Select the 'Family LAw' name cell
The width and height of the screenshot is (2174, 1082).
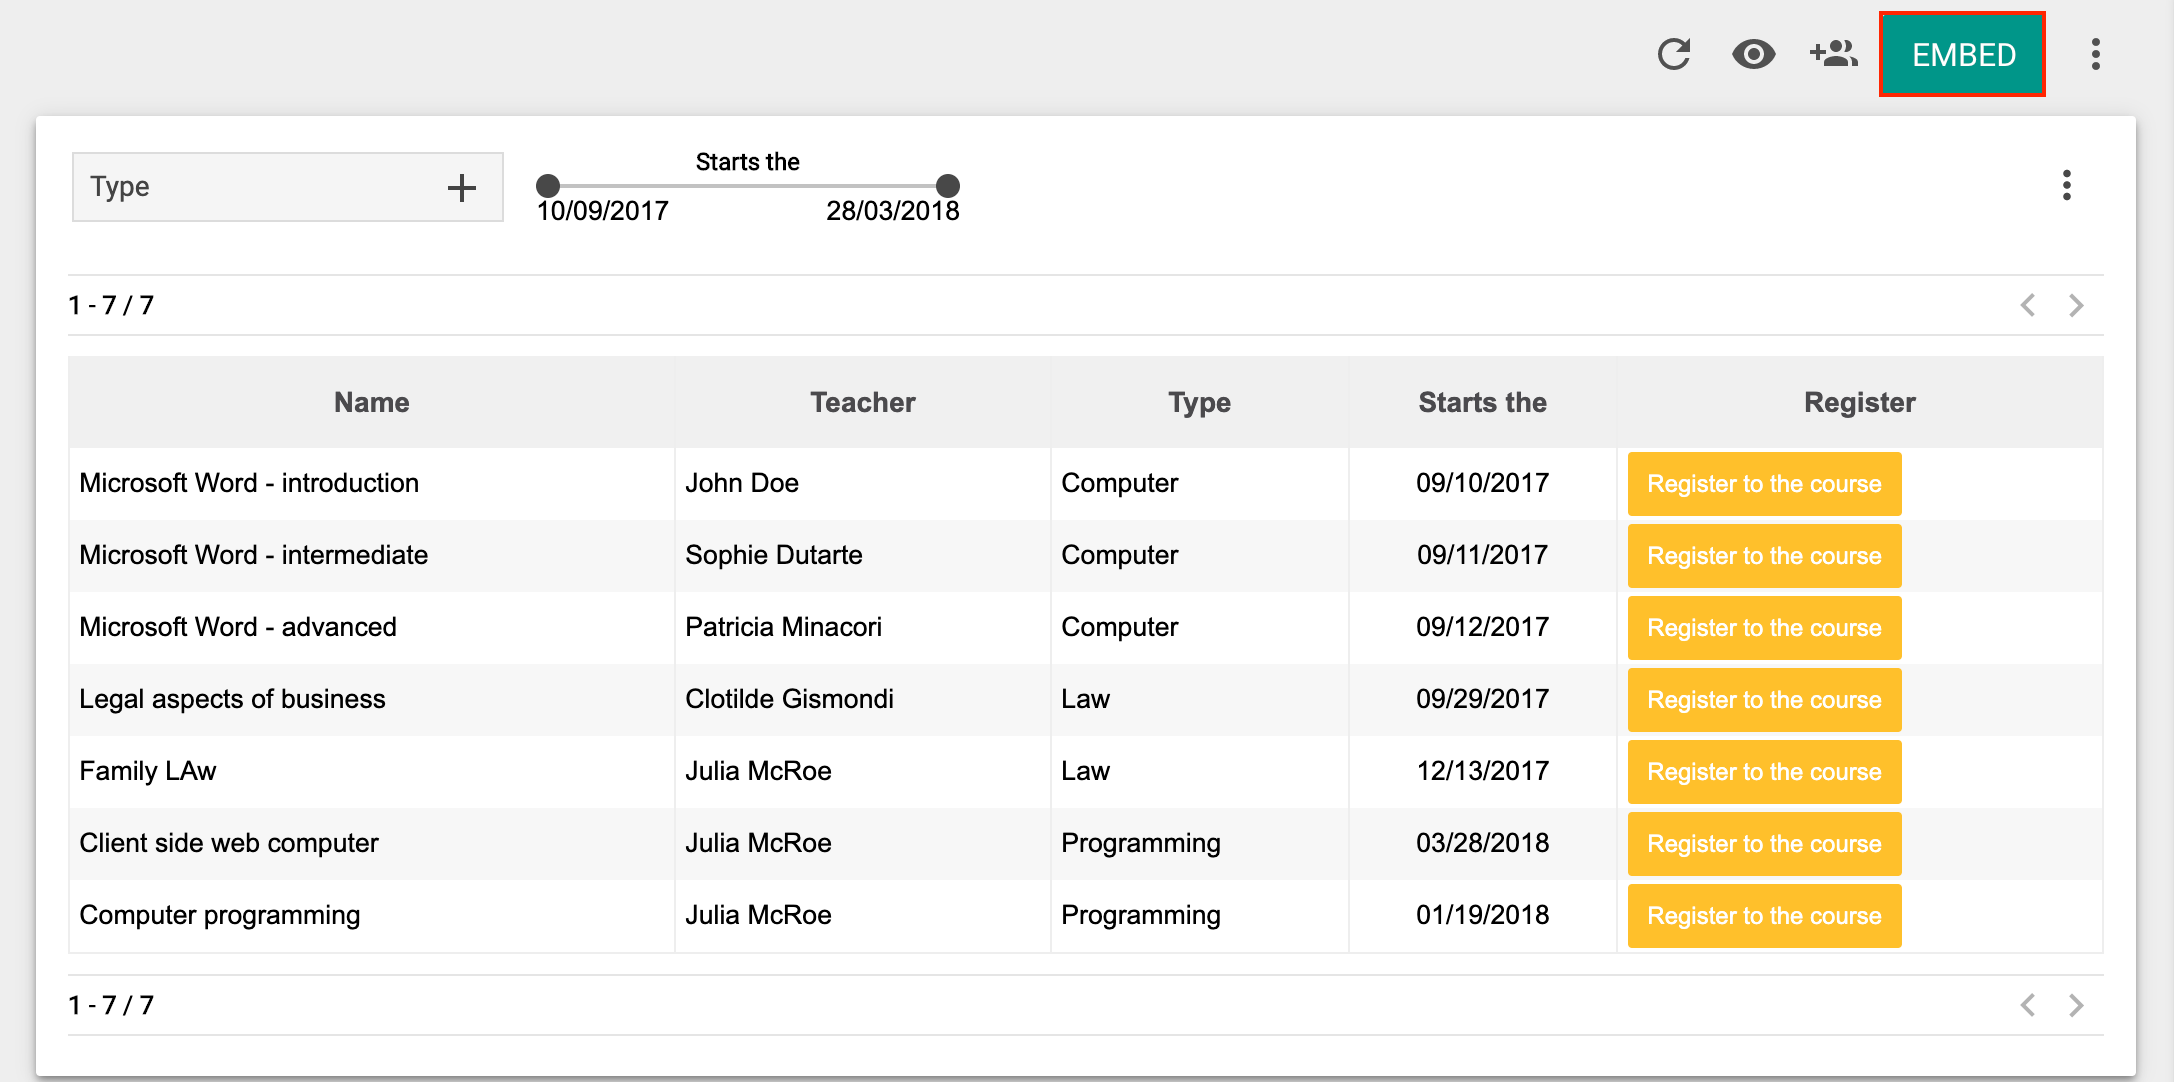[372, 771]
